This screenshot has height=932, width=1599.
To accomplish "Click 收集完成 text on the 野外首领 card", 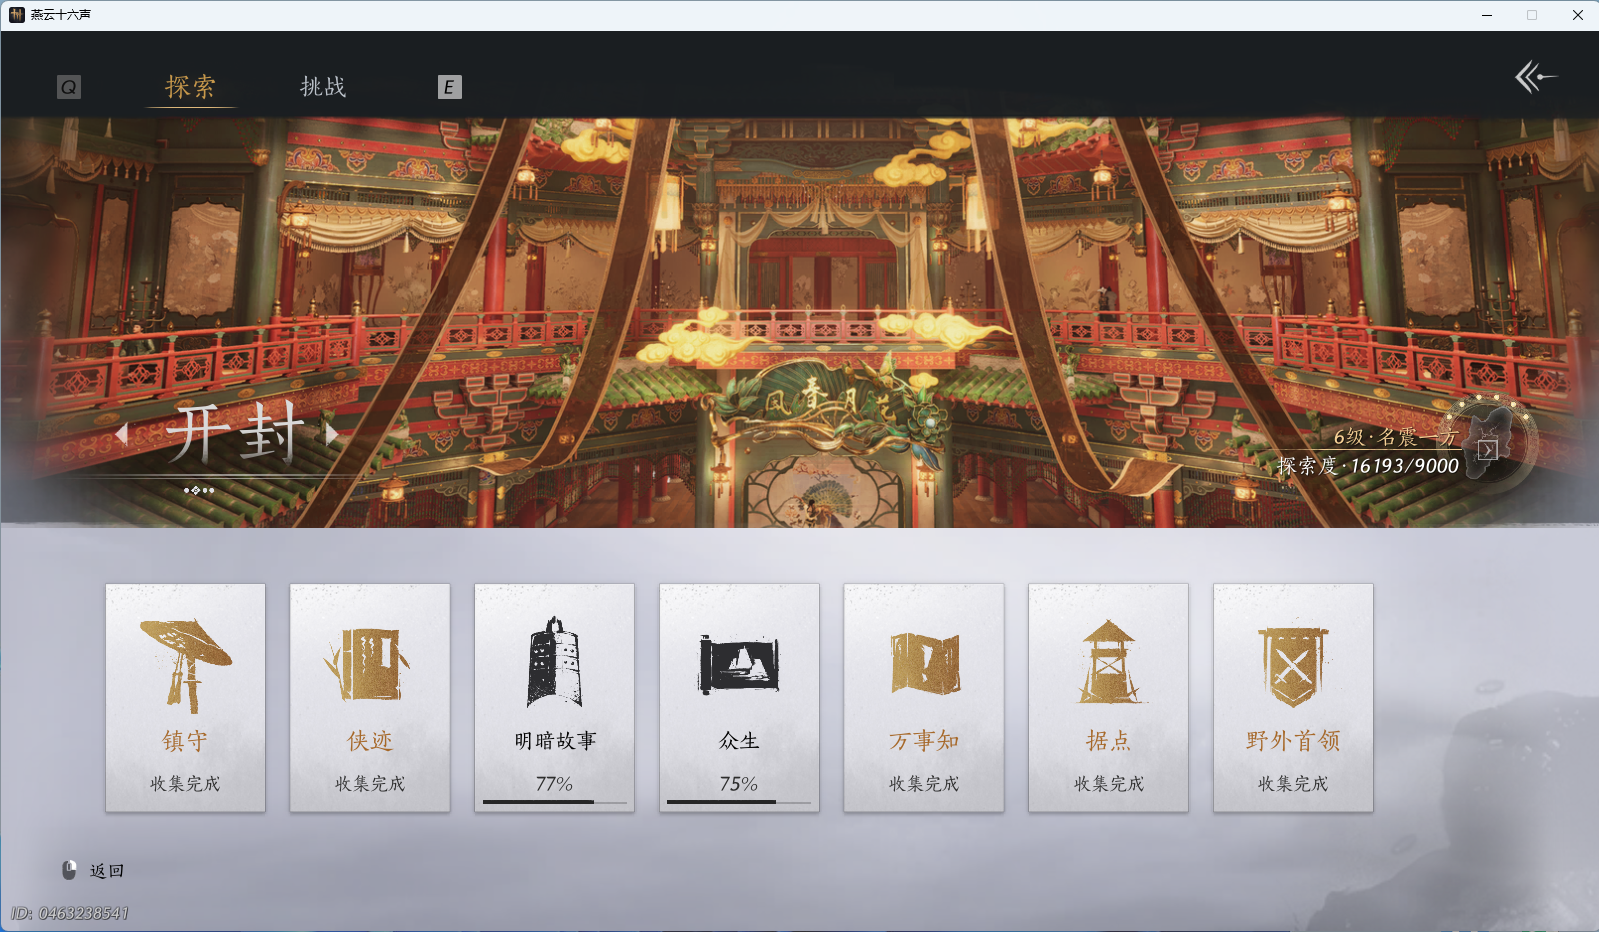I will point(1293,784).
